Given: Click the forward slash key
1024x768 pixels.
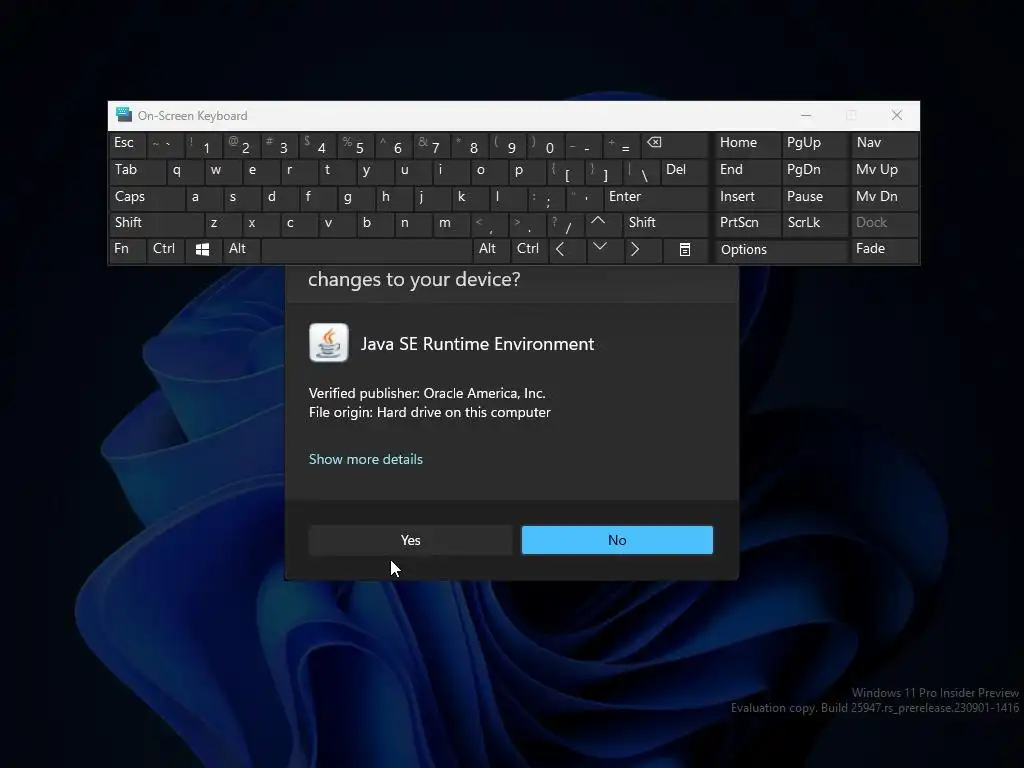Looking at the screenshot, I should click(564, 223).
